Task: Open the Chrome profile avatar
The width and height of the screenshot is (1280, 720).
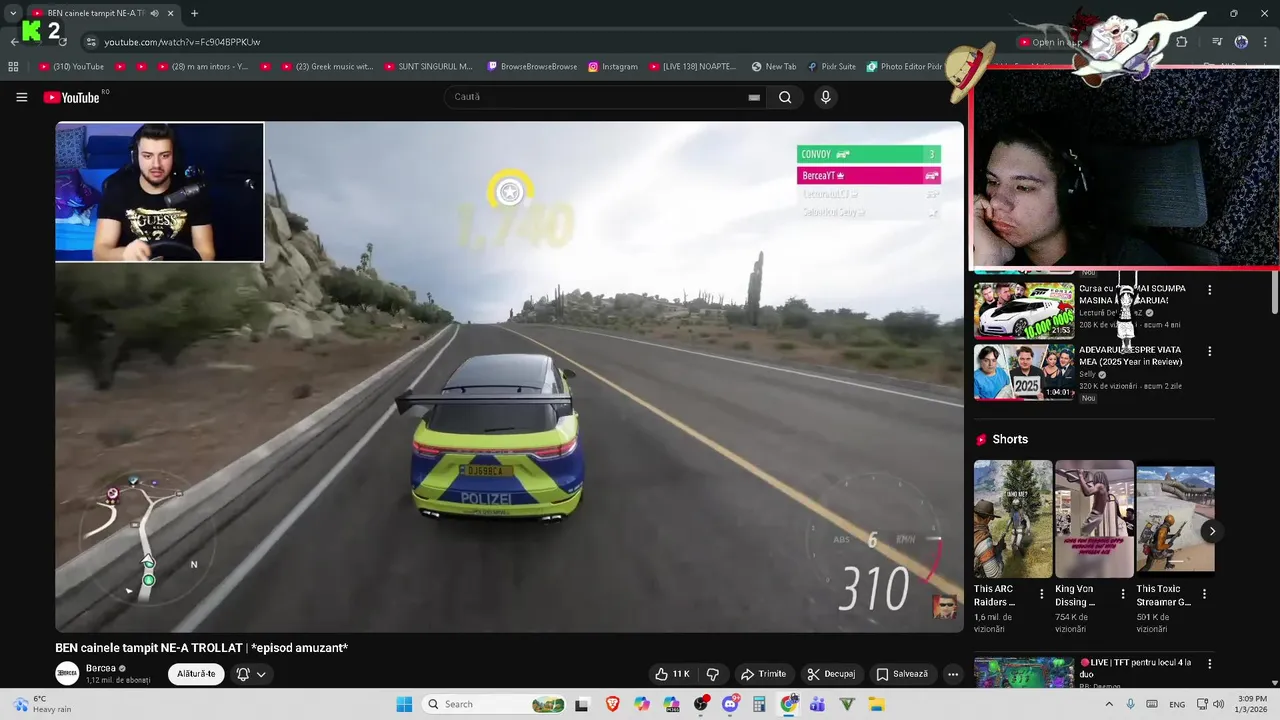Action: pyautogui.click(x=1241, y=42)
